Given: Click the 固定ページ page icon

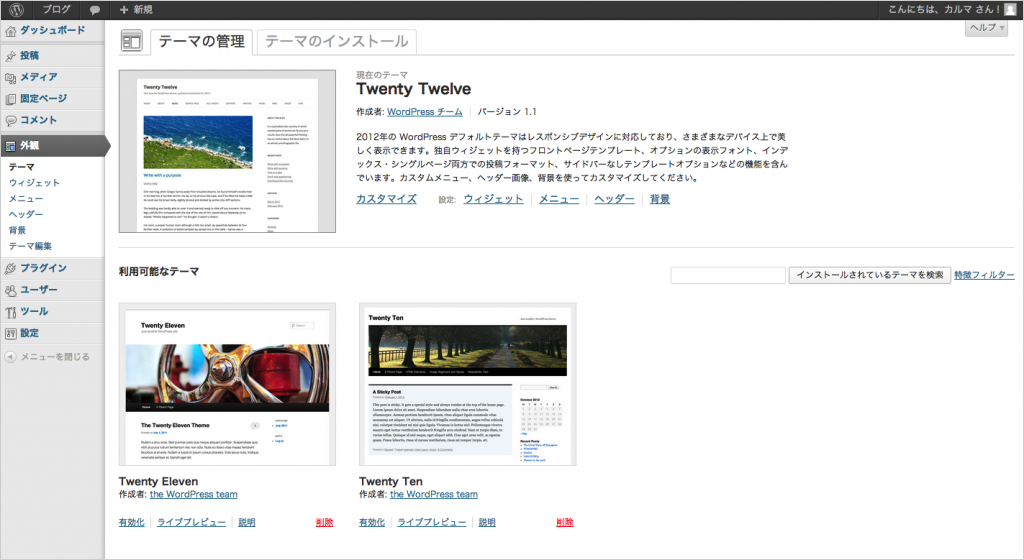Looking at the screenshot, I should (x=10, y=99).
